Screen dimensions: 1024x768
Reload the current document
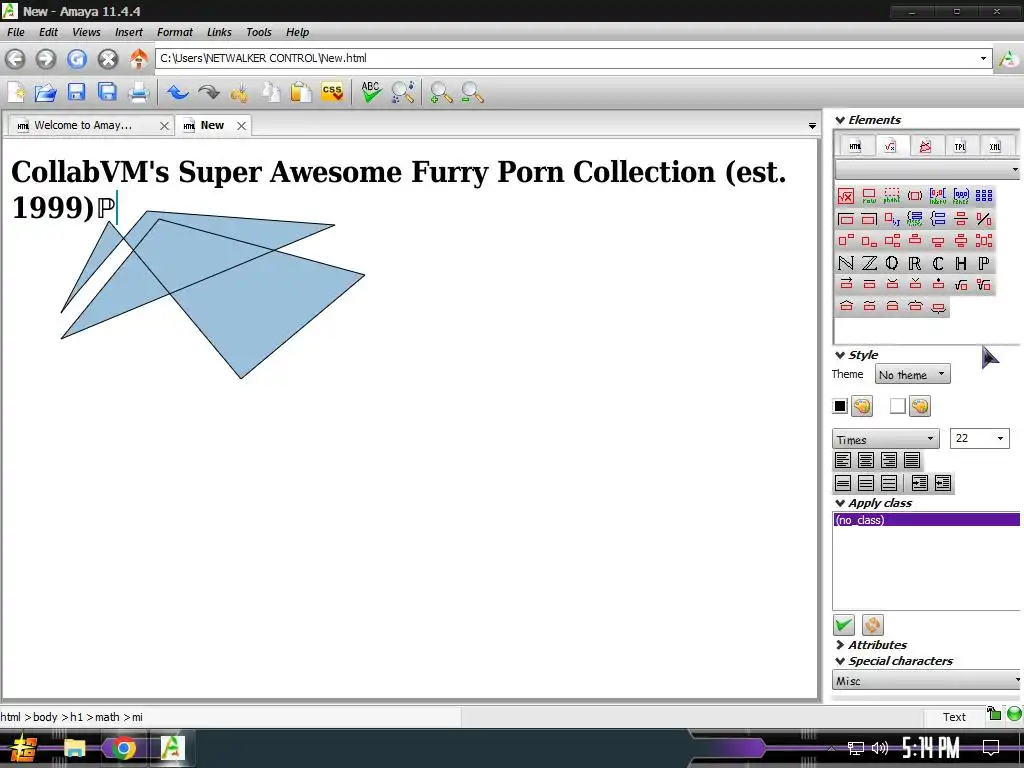pos(76,59)
